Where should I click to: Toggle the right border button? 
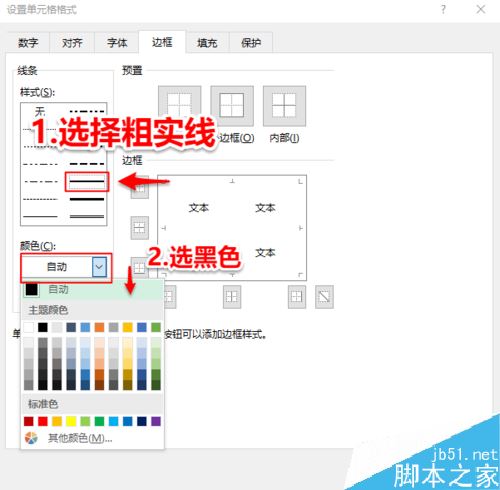click(x=297, y=296)
